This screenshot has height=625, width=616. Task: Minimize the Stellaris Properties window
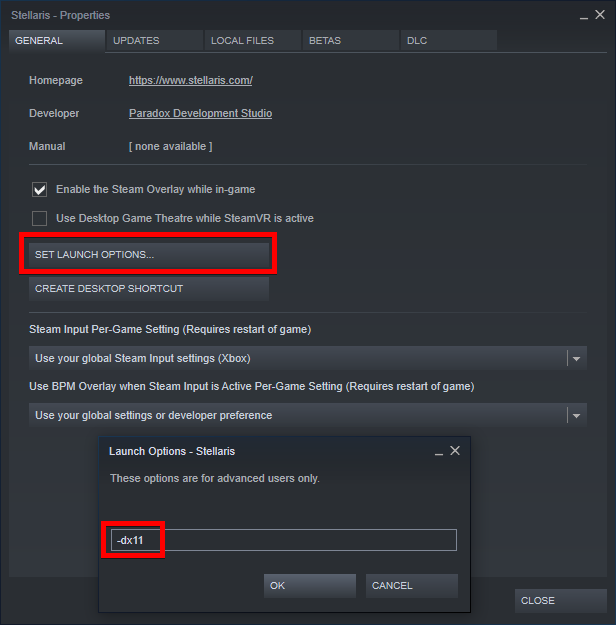[584, 16]
